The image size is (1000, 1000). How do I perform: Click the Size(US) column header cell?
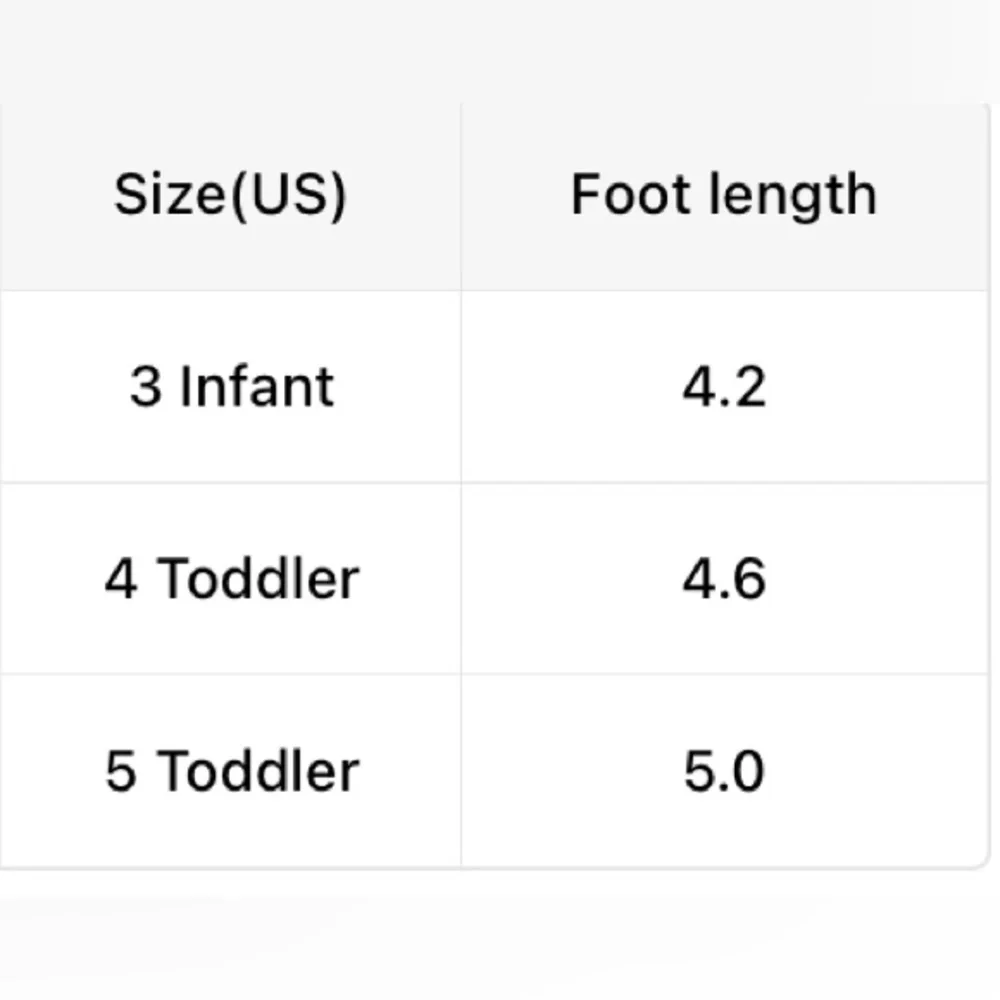point(230,196)
